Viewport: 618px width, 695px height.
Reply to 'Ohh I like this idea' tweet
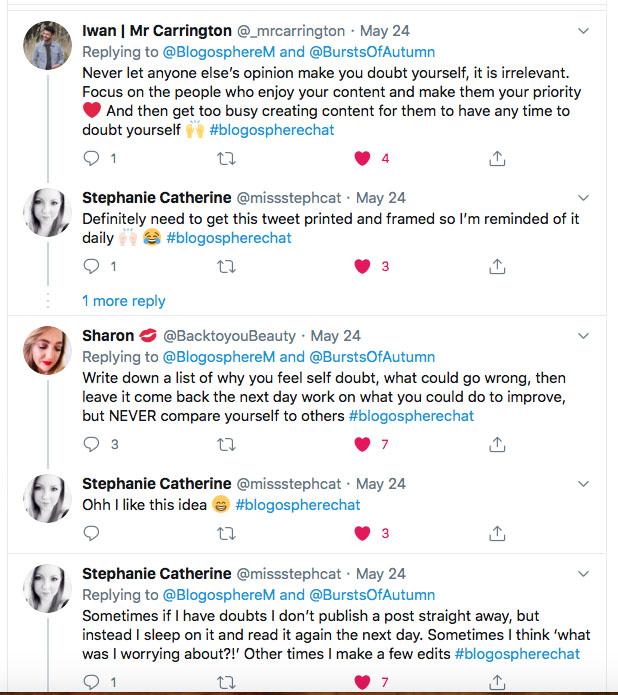91,533
